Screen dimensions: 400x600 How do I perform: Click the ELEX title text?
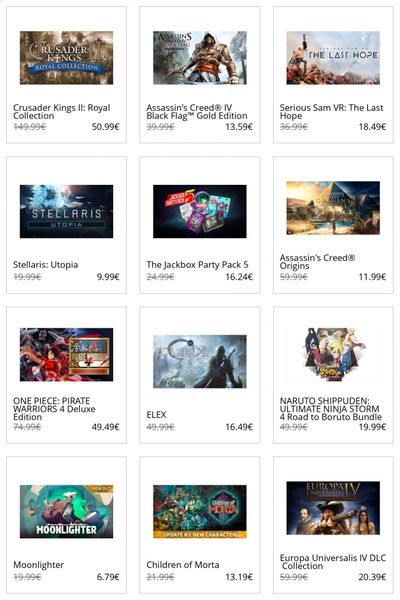pyautogui.click(x=156, y=414)
